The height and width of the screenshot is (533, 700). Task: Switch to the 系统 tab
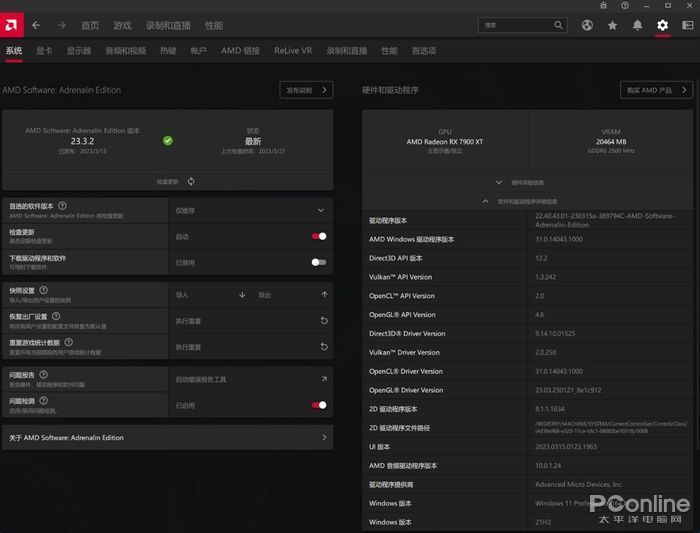coord(14,50)
